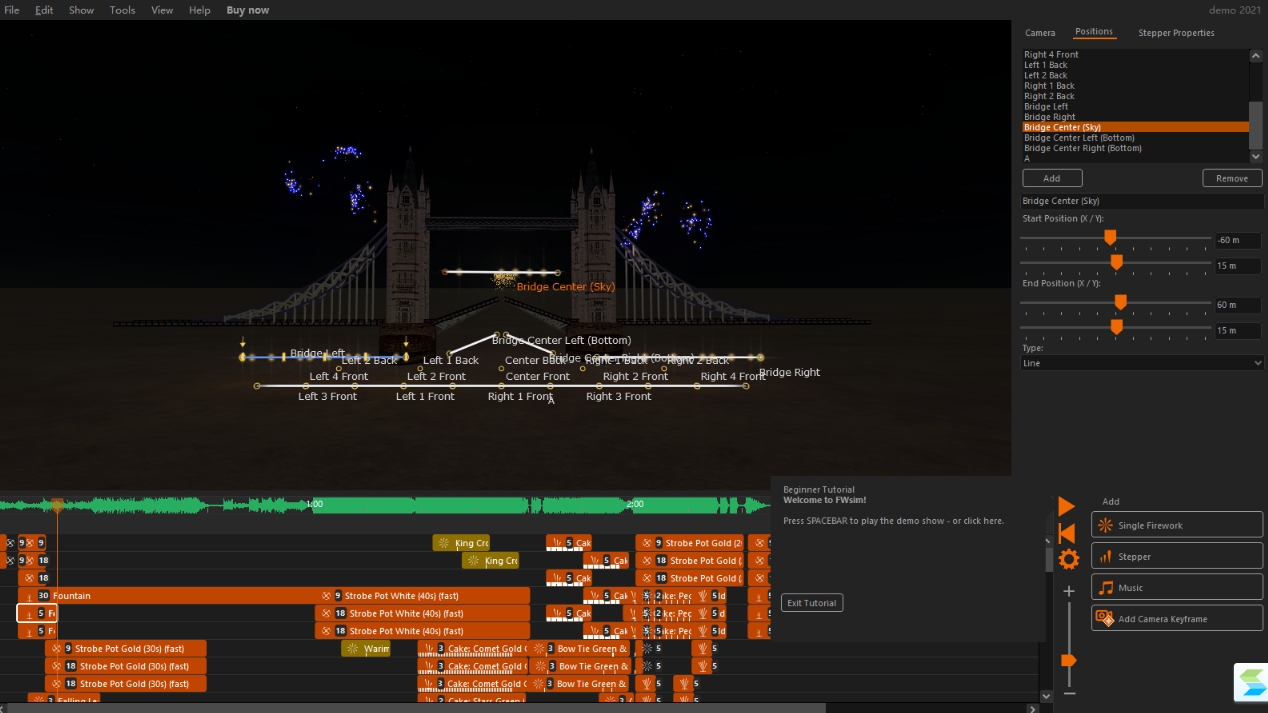Click the timeline zoom-out minus icon
Screen dimensions: 1268x713
click(1069, 693)
